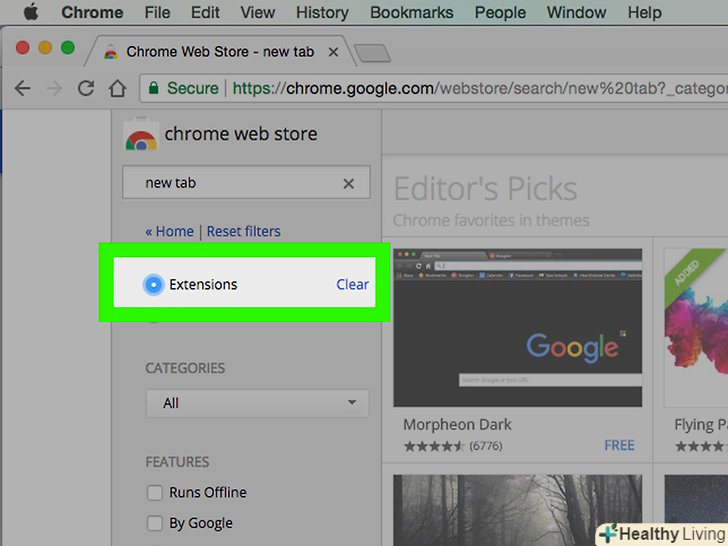Open the History menu
Screen dimensions: 728x546
pyautogui.click(x=322, y=13)
